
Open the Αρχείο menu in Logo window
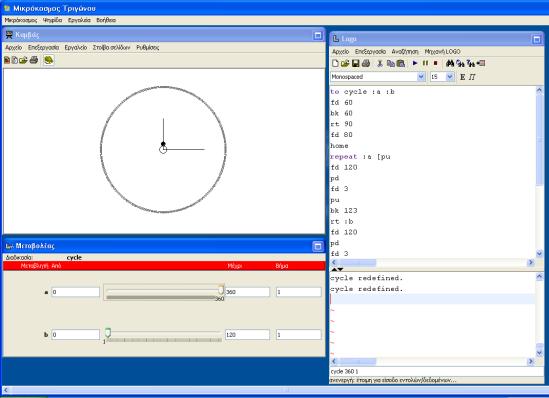pyautogui.click(x=340, y=51)
